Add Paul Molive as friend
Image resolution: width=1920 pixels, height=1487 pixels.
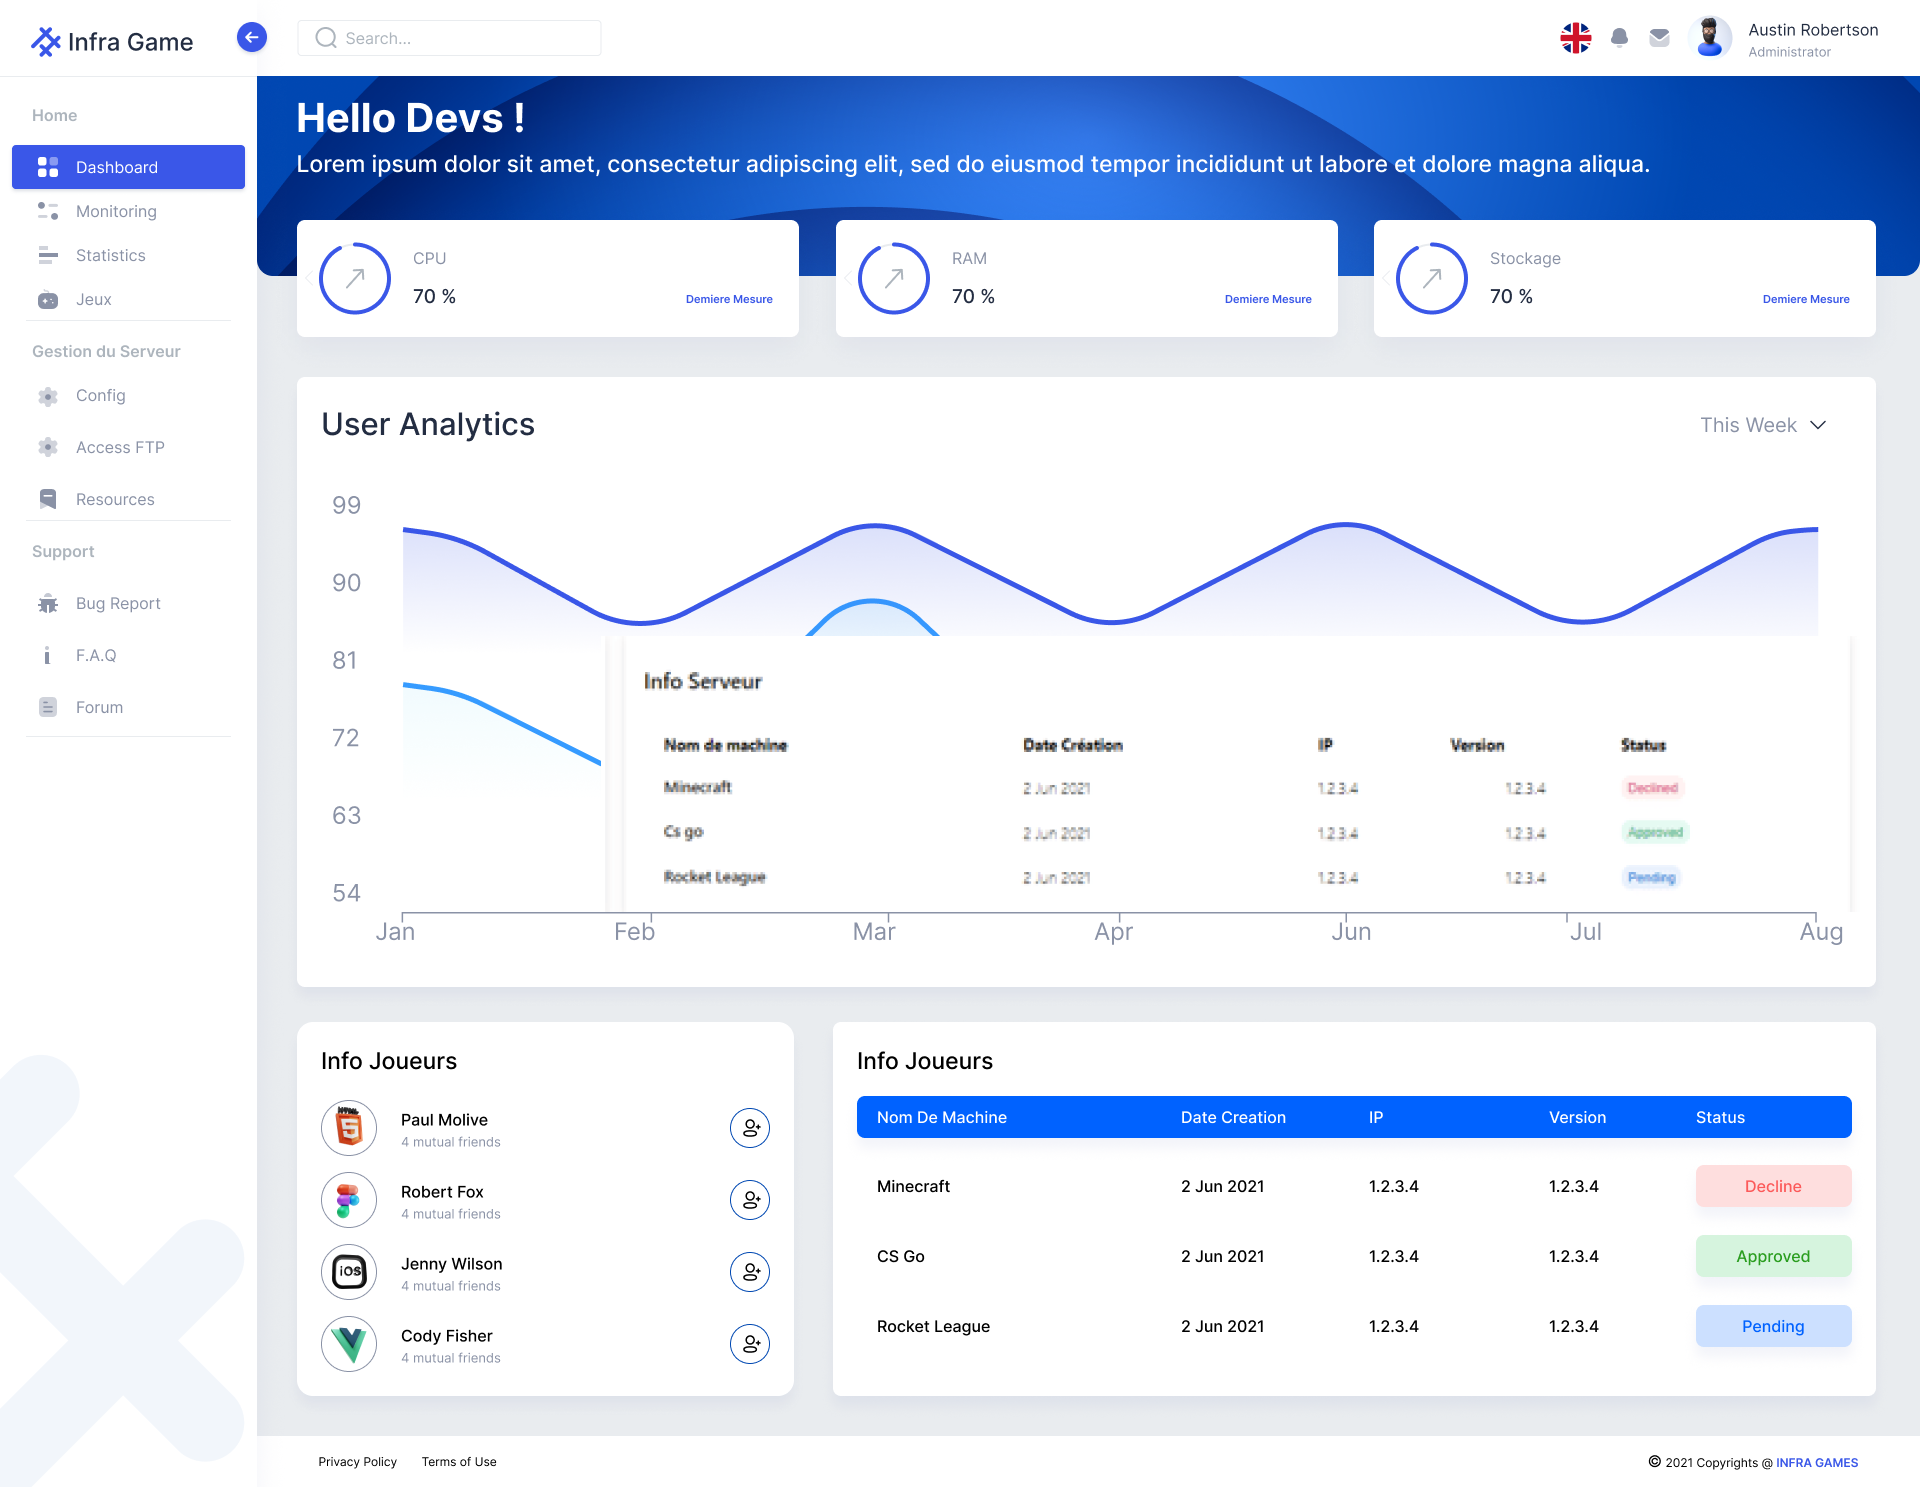point(750,1128)
